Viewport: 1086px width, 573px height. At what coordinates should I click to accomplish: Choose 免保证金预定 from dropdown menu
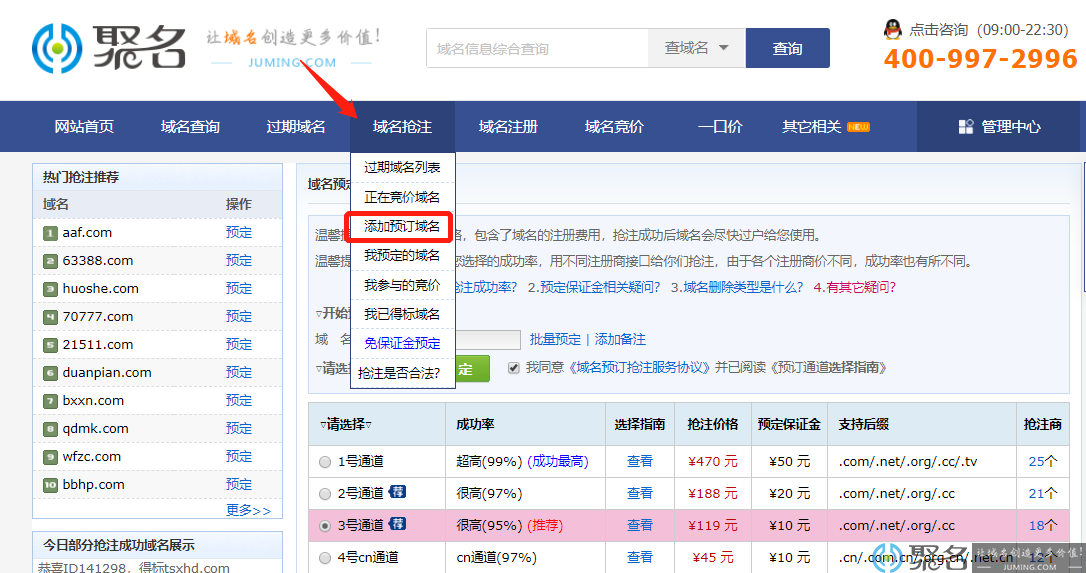[x=402, y=343]
